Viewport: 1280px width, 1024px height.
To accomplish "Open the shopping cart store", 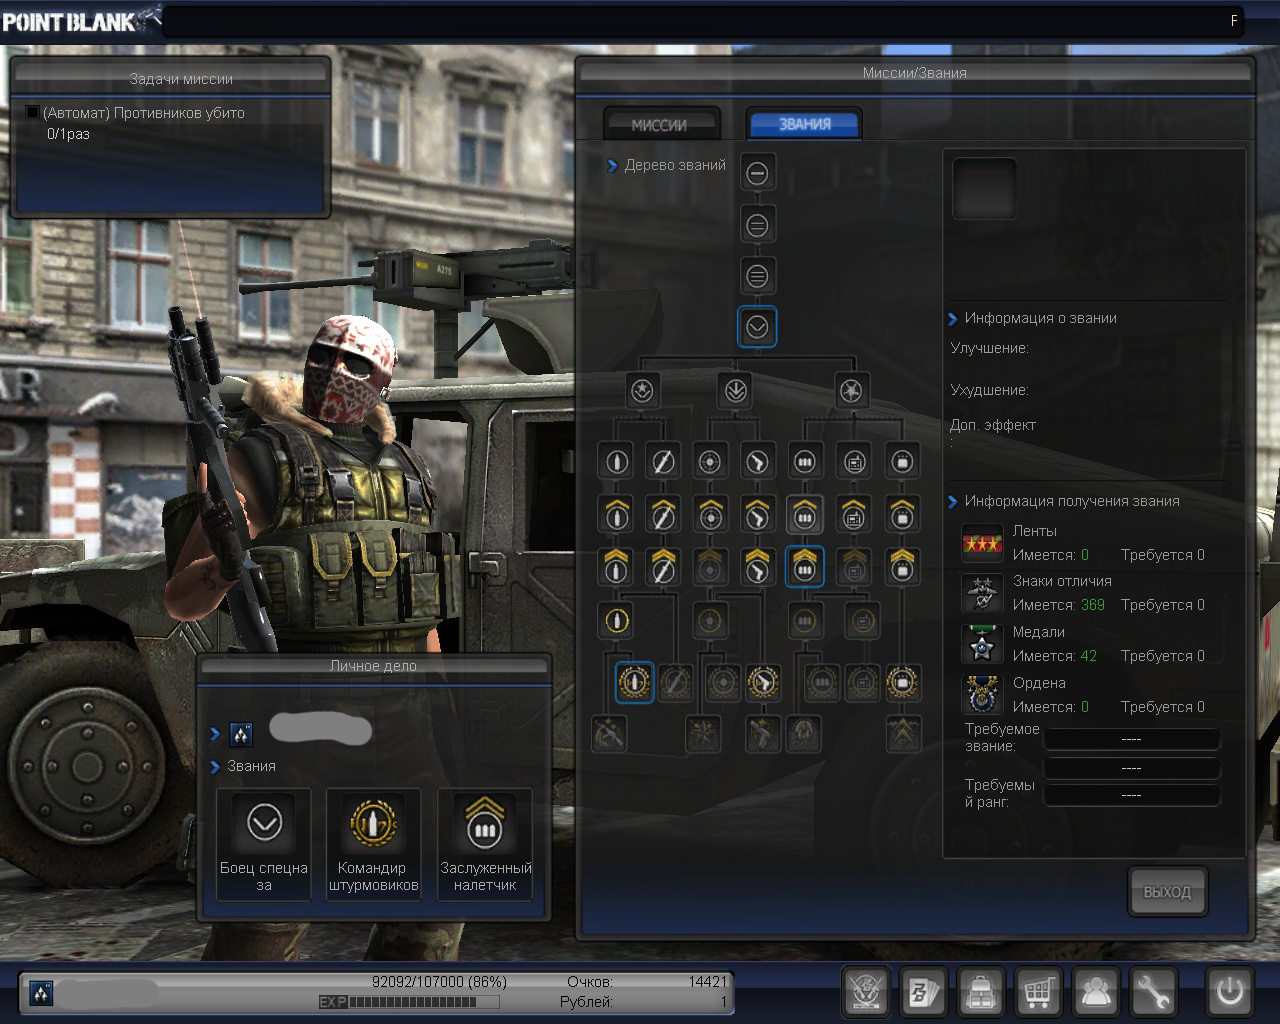I will (x=1039, y=992).
